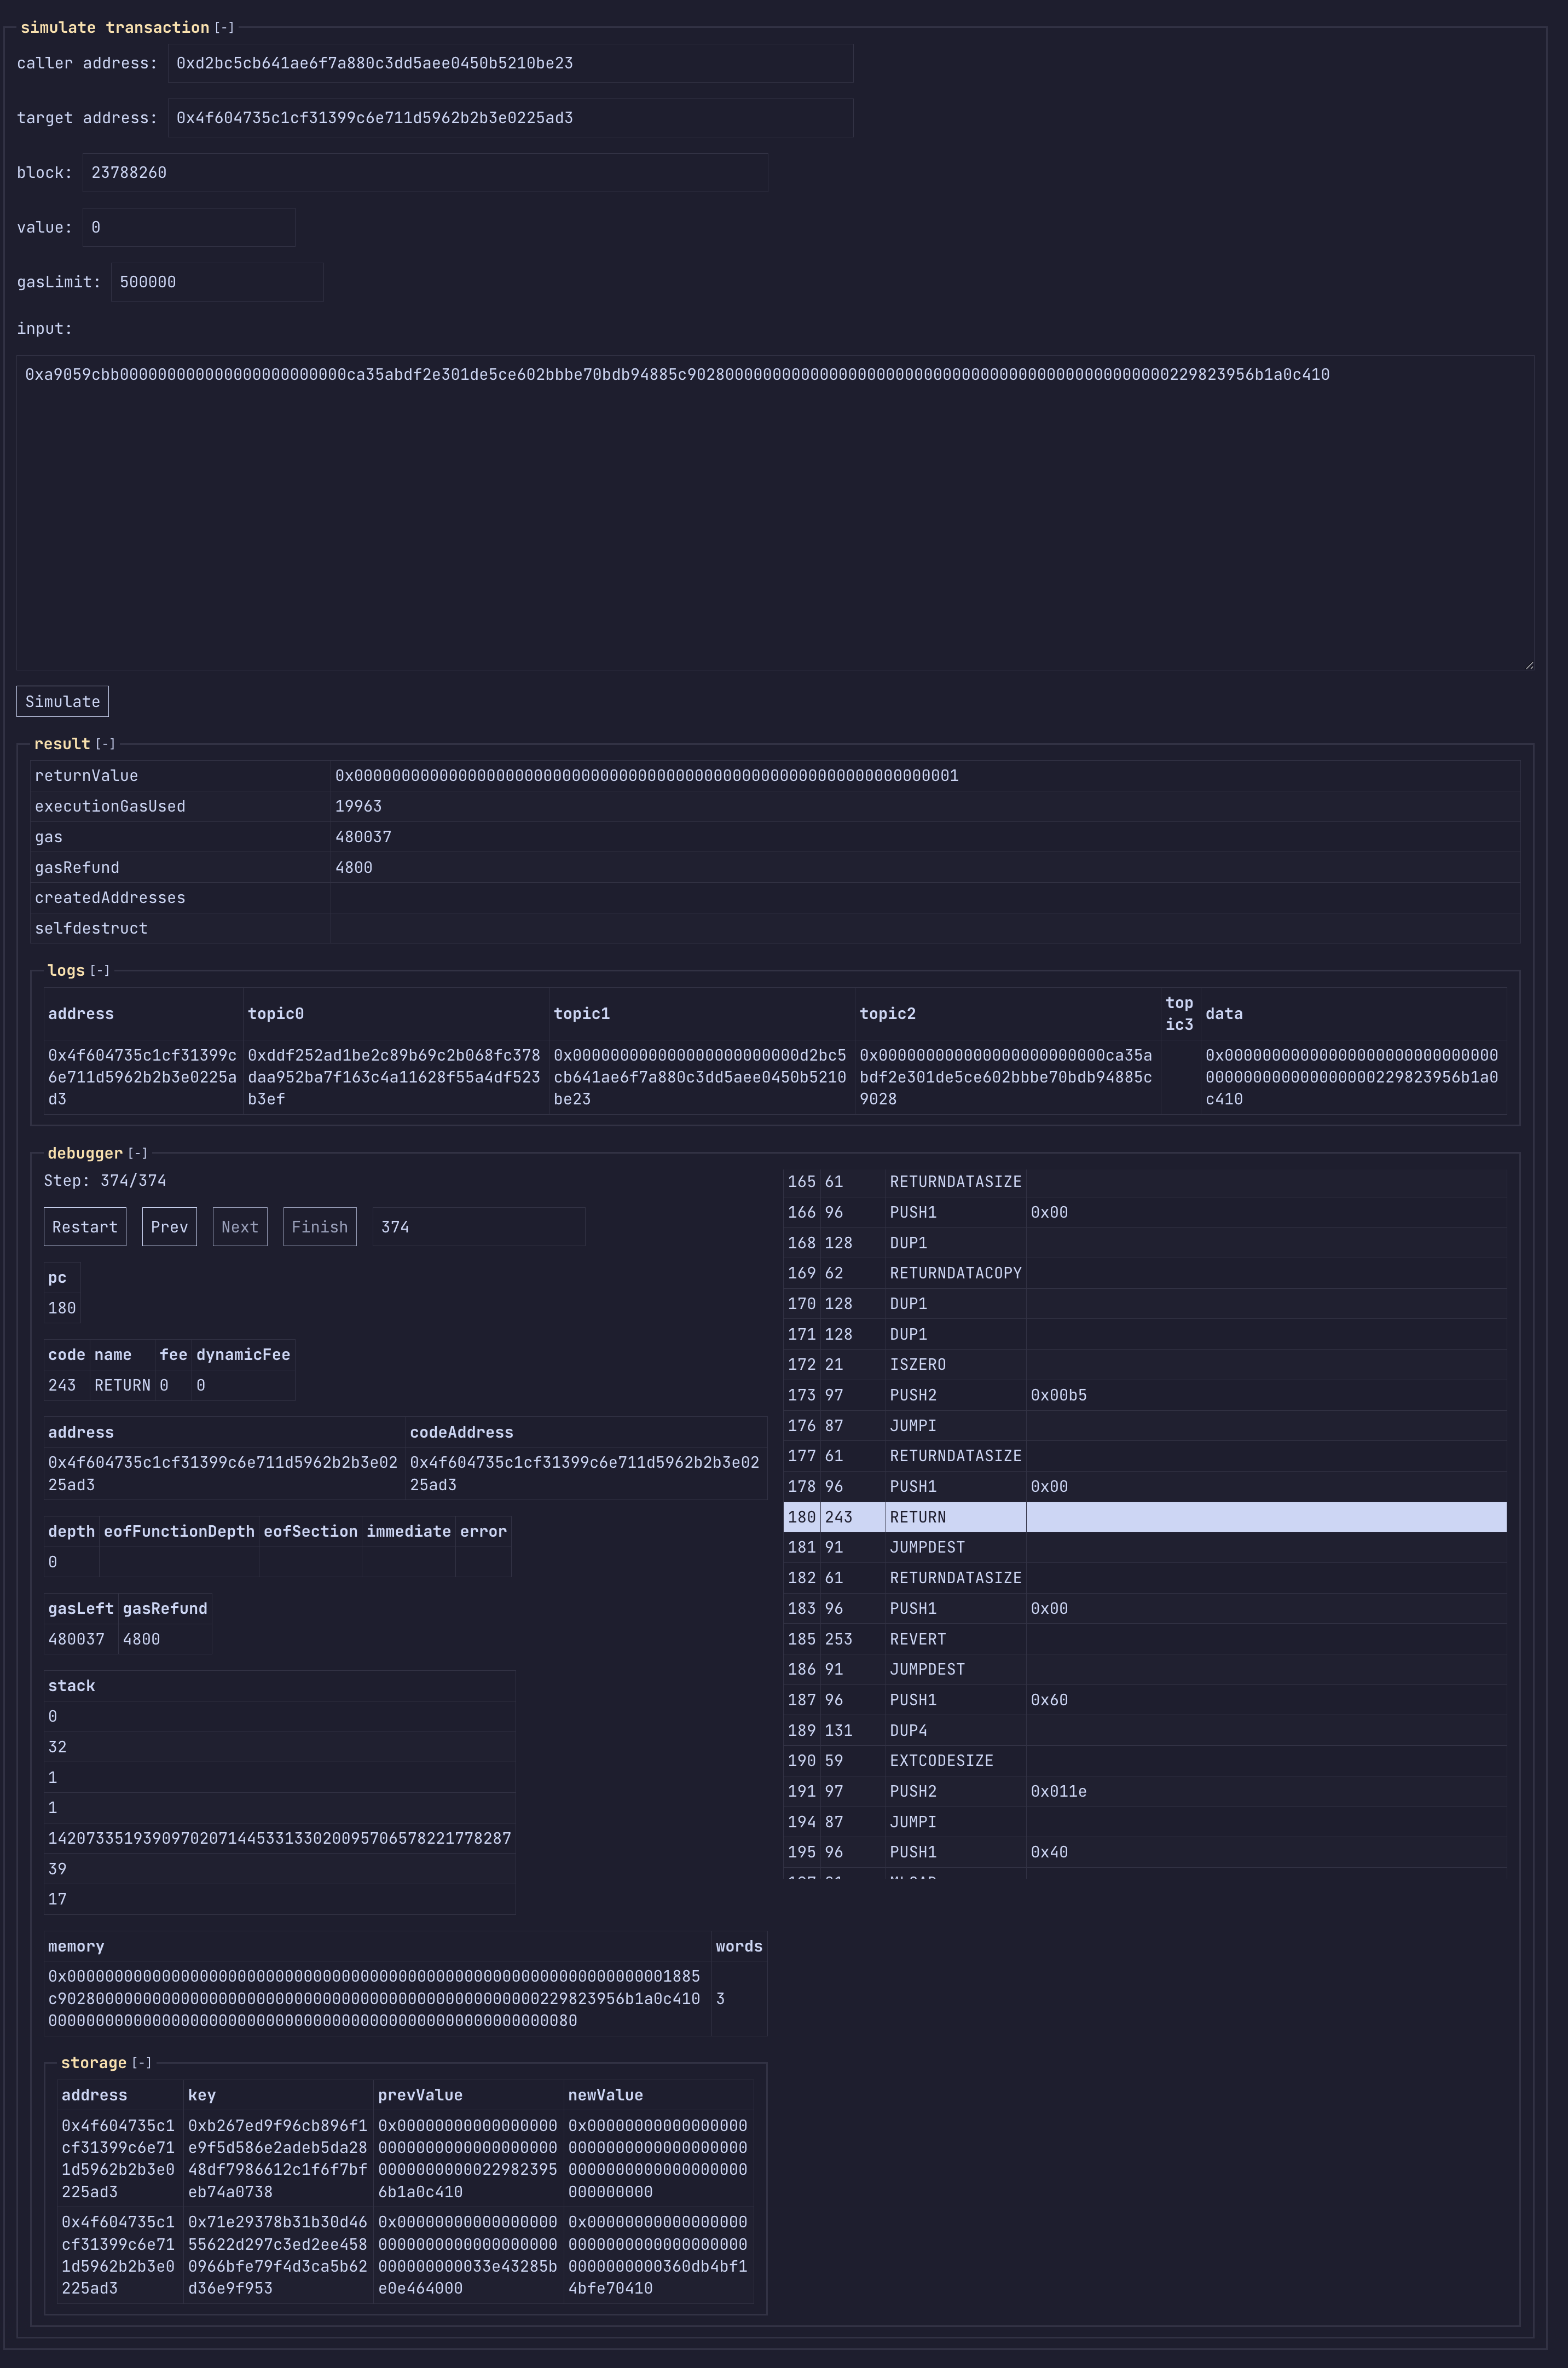This screenshot has height=2368, width=1568.
Task: Select PUSH2 0x011e opcode row
Action: [x=1145, y=1791]
